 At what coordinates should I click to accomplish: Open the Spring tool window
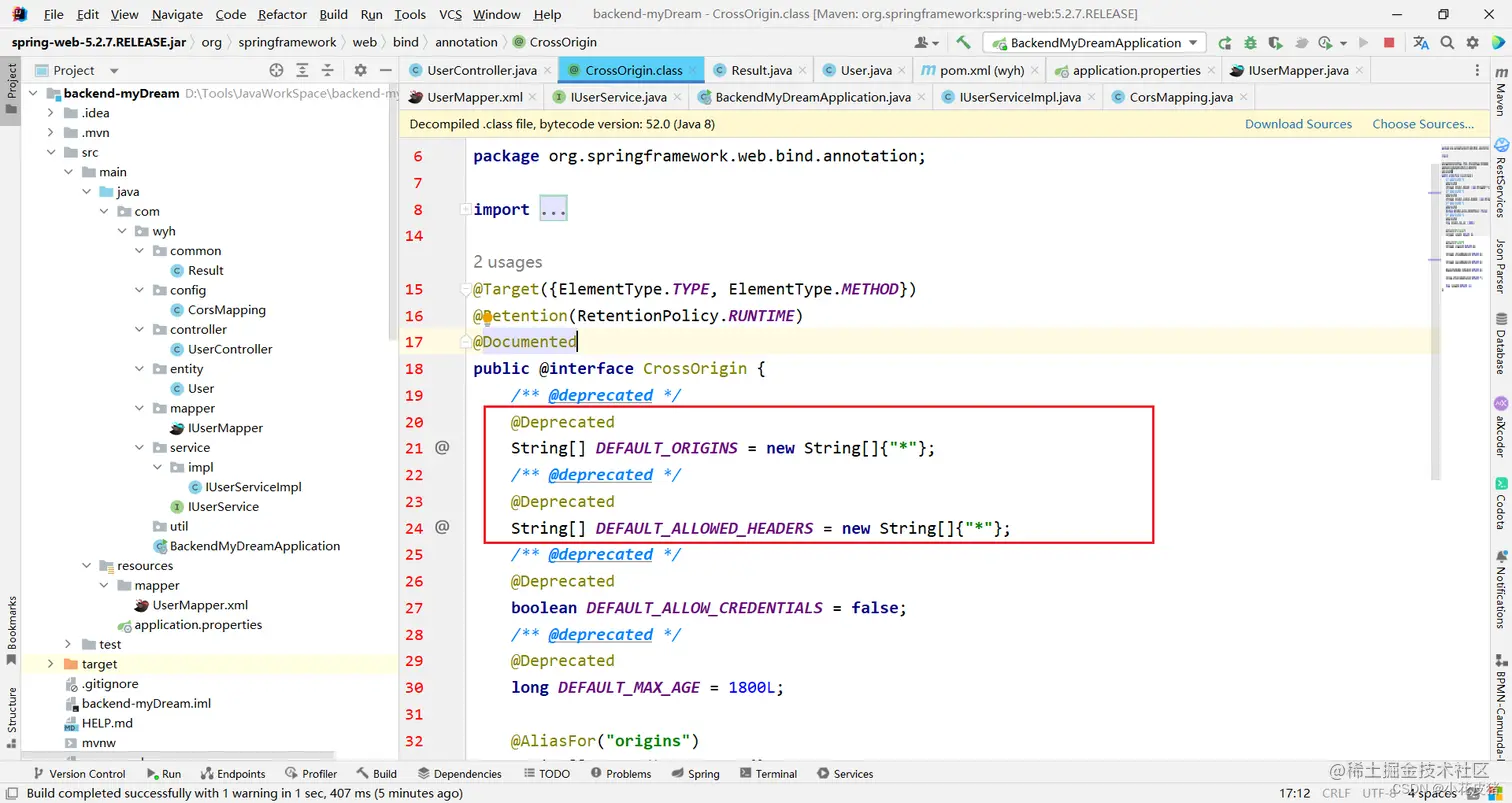pos(695,774)
